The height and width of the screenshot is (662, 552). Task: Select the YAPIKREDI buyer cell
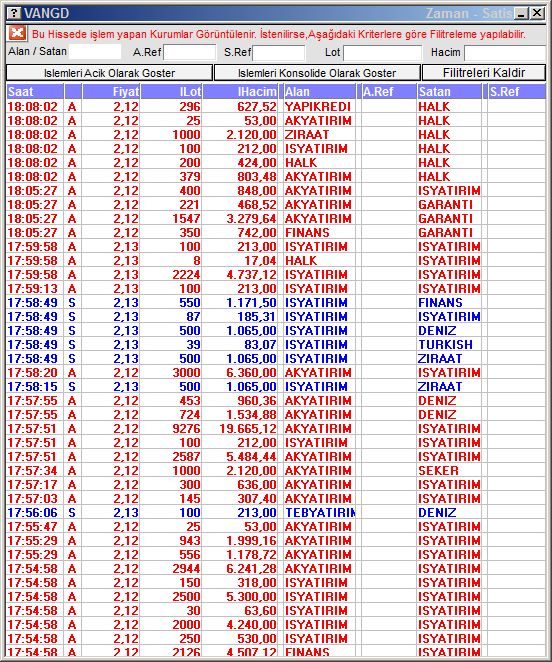tap(319, 107)
